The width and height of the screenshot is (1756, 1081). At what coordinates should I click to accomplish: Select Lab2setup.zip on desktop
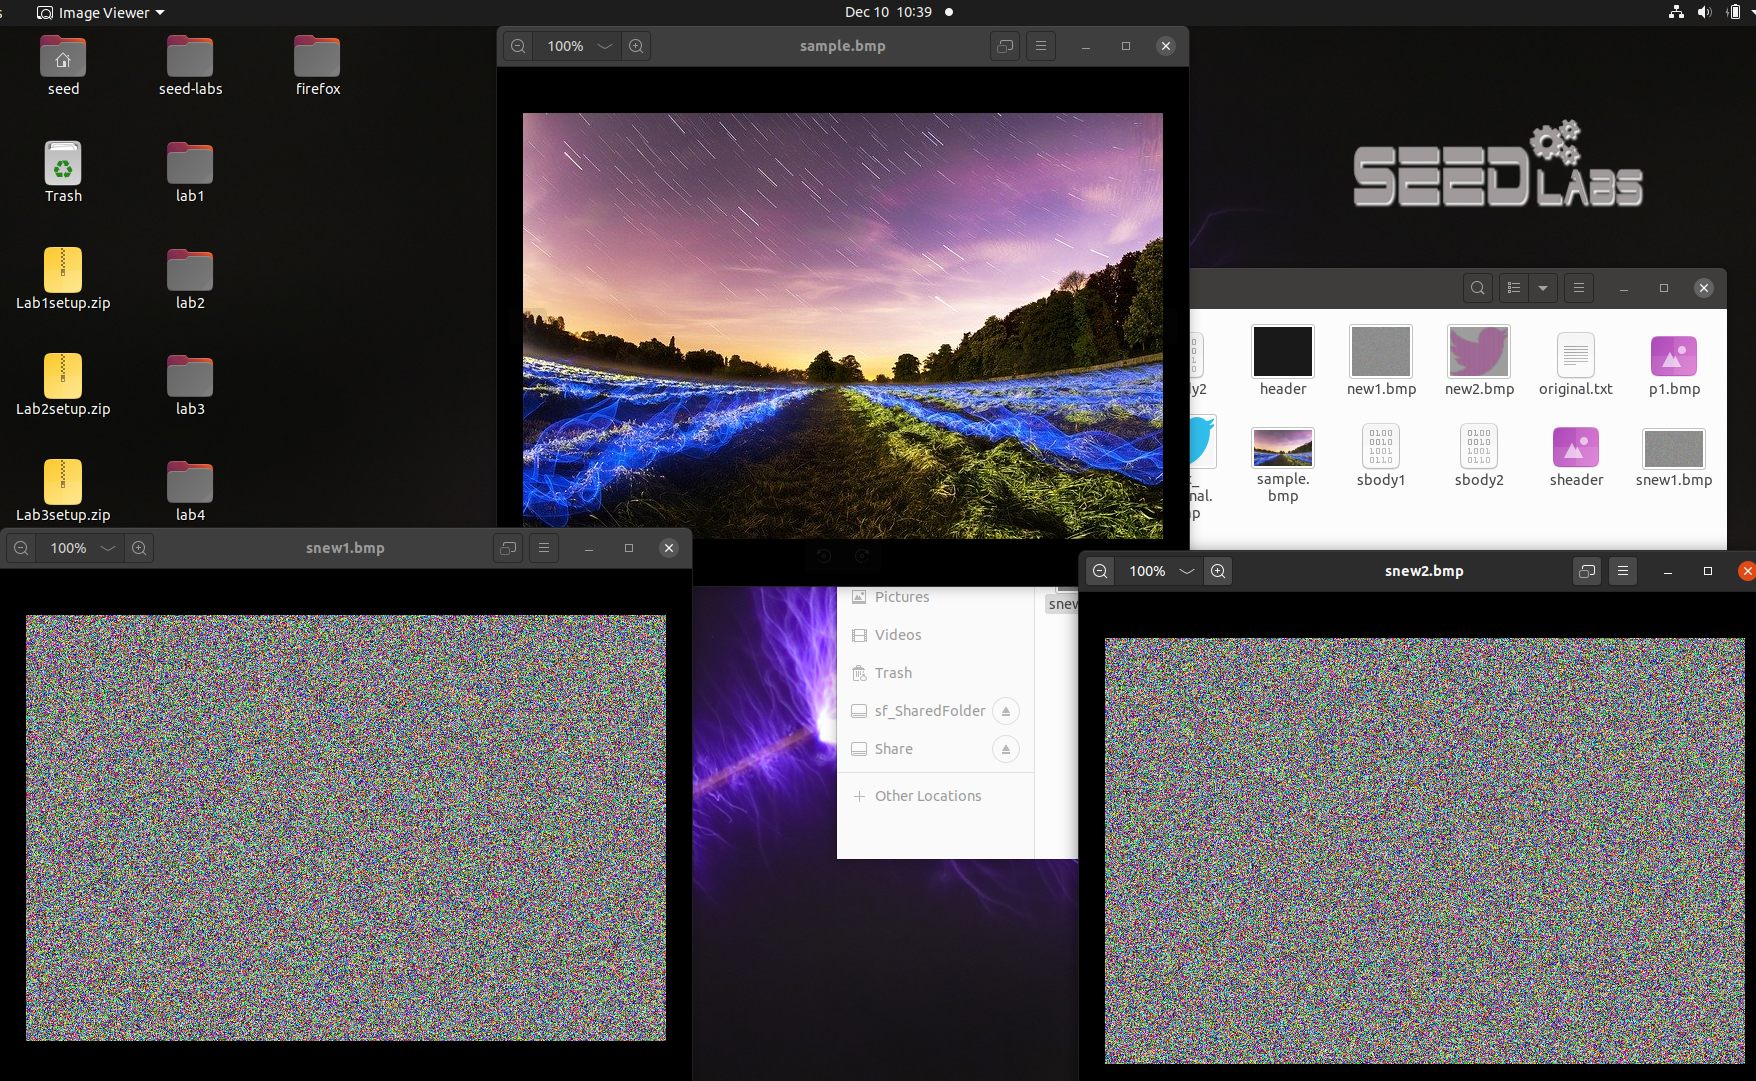coord(63,385)
